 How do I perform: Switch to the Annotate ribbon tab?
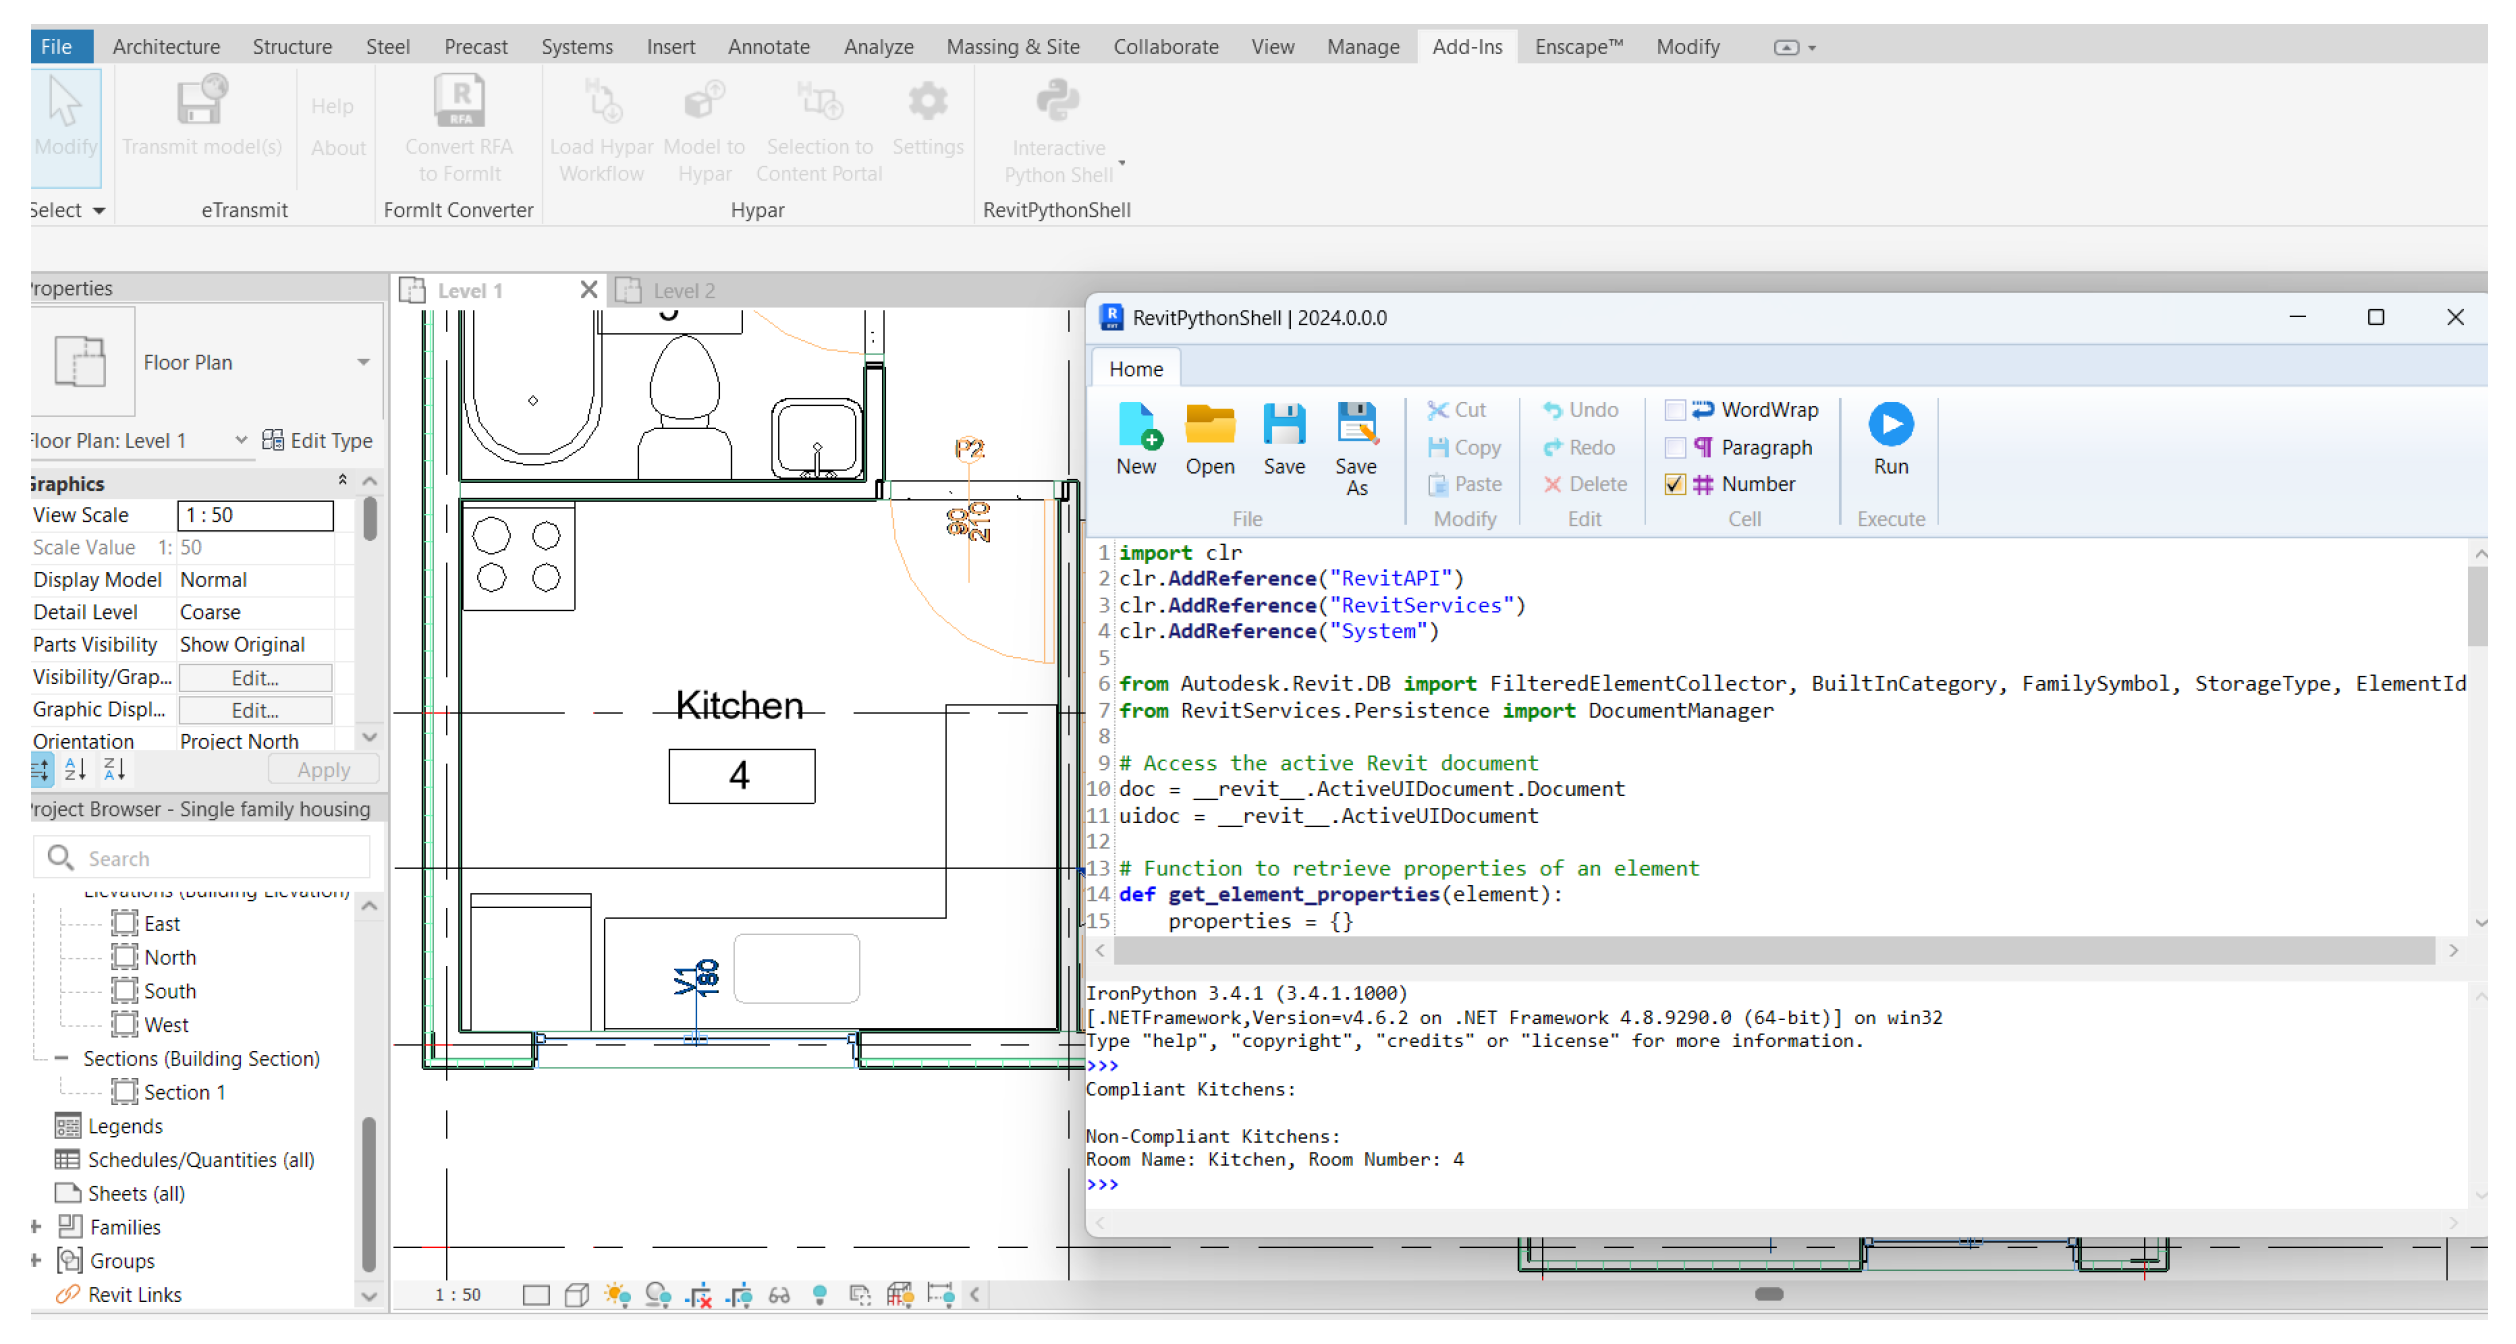coord(768,47)
